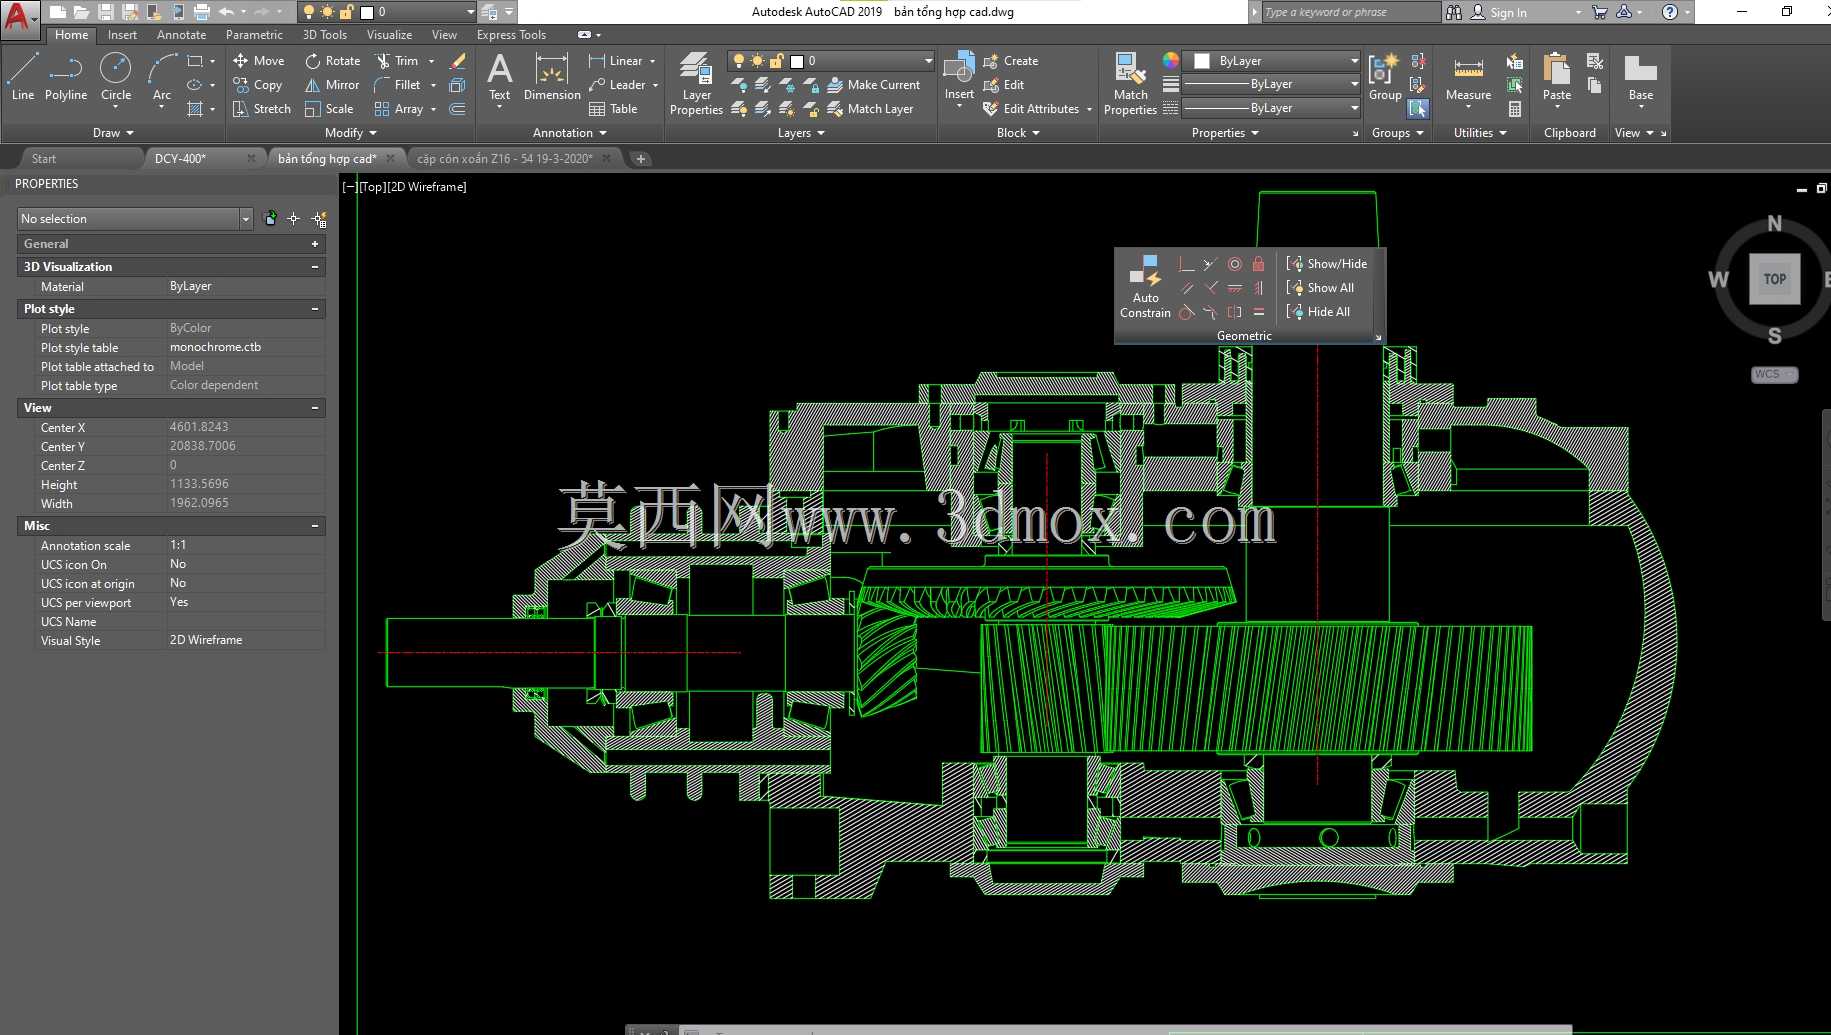Toggle Group Selection on/off button
Image resolution: width=1831 pixels, height=1035 pixels.
click(x=1418, y=109)
